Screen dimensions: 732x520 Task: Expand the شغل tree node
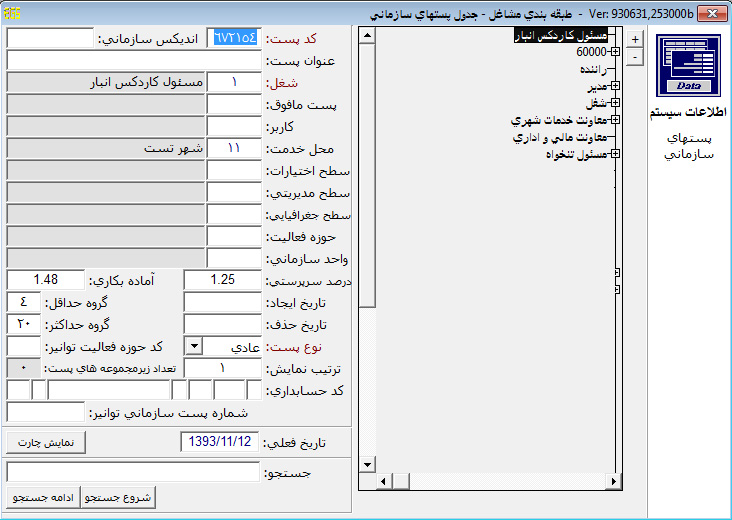(615, 103)
